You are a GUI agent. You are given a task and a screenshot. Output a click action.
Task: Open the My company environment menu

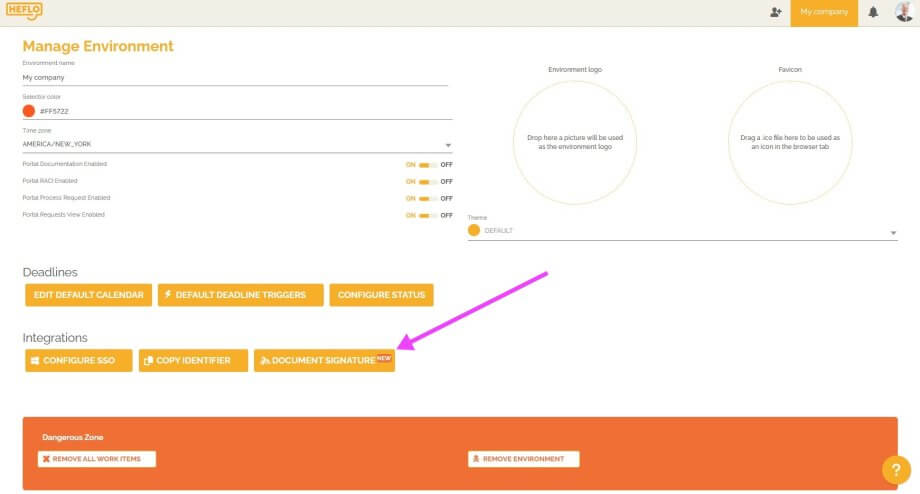pos(824,12)
